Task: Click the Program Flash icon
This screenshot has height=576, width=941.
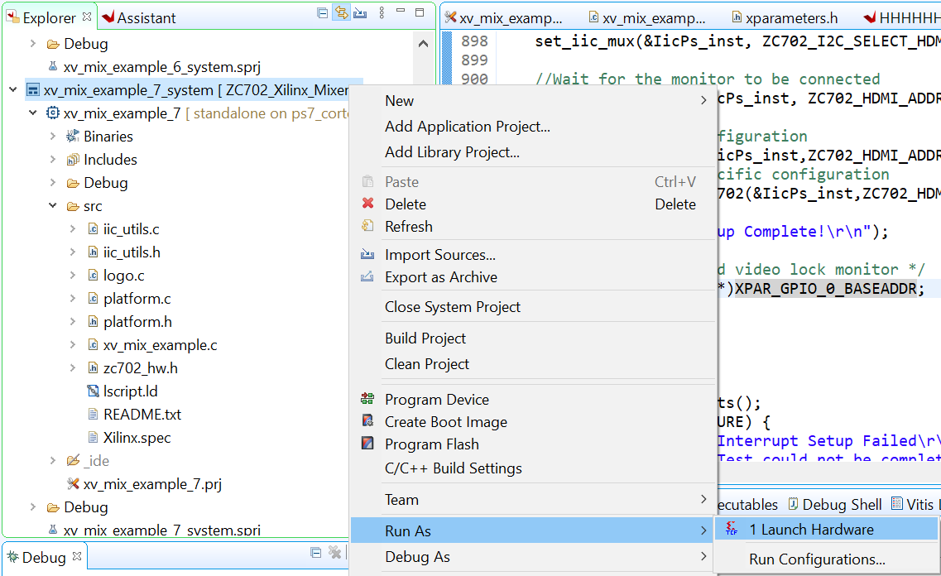Action: pos(367,443)
